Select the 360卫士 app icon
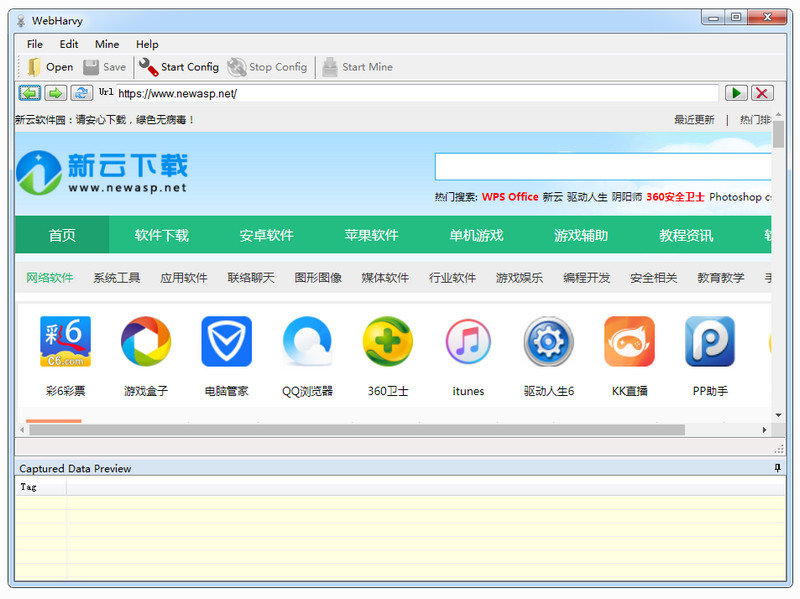This screenshot has height=599, width=800. point(387,342)
